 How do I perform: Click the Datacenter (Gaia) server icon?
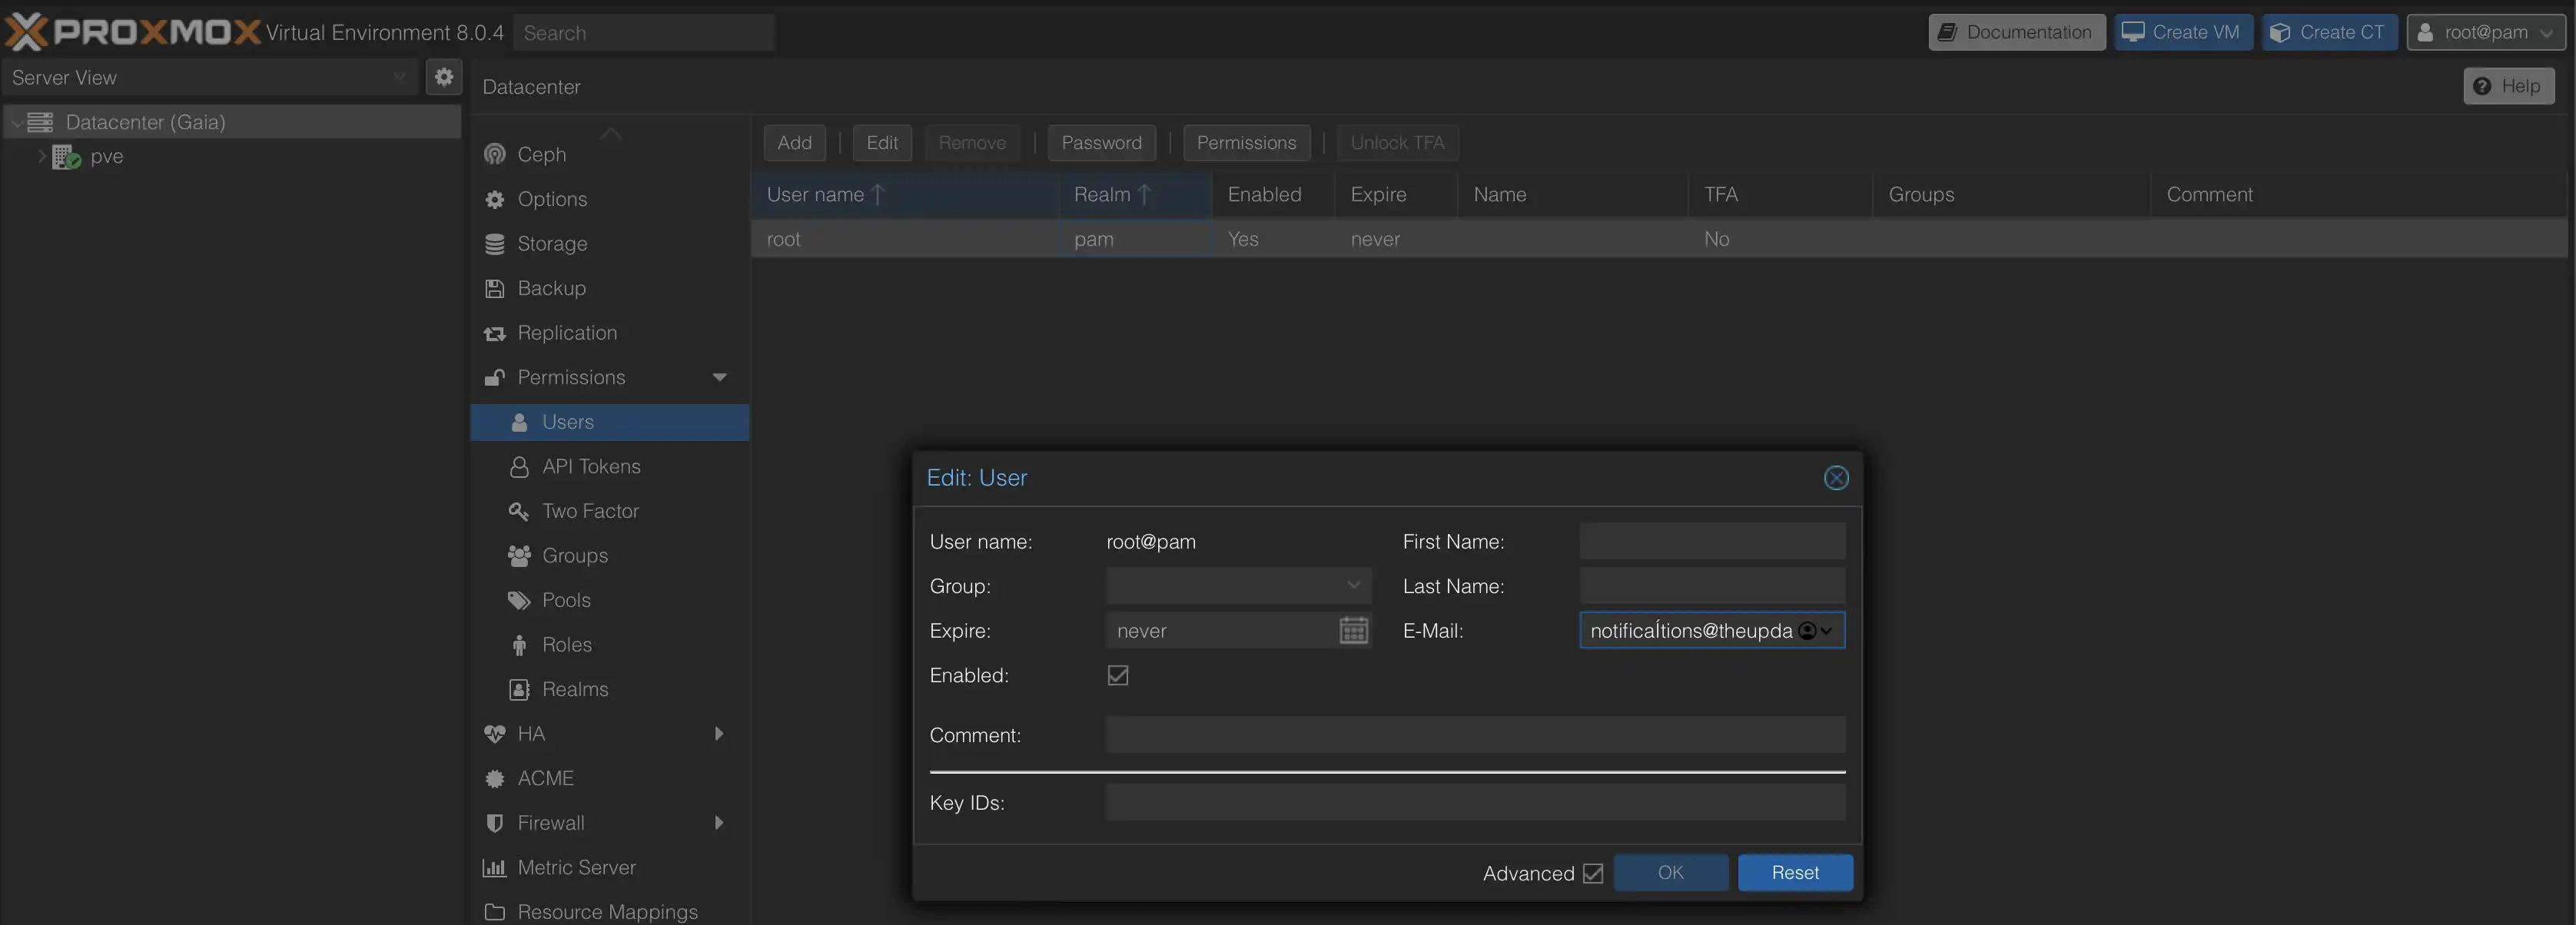[x=40, y=122]
